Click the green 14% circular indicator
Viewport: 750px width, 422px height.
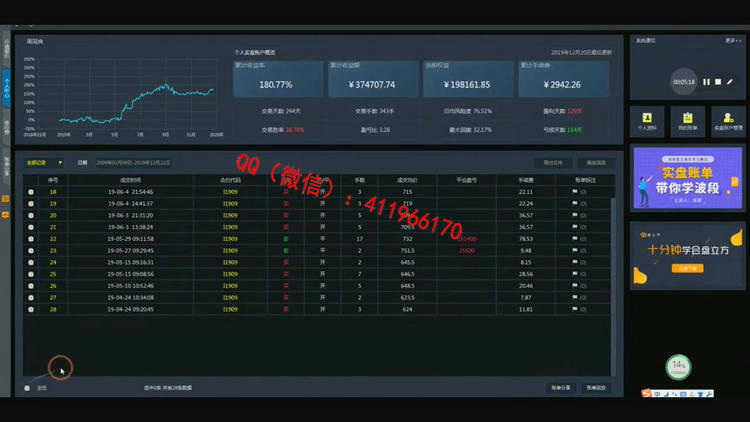[678, 367]
